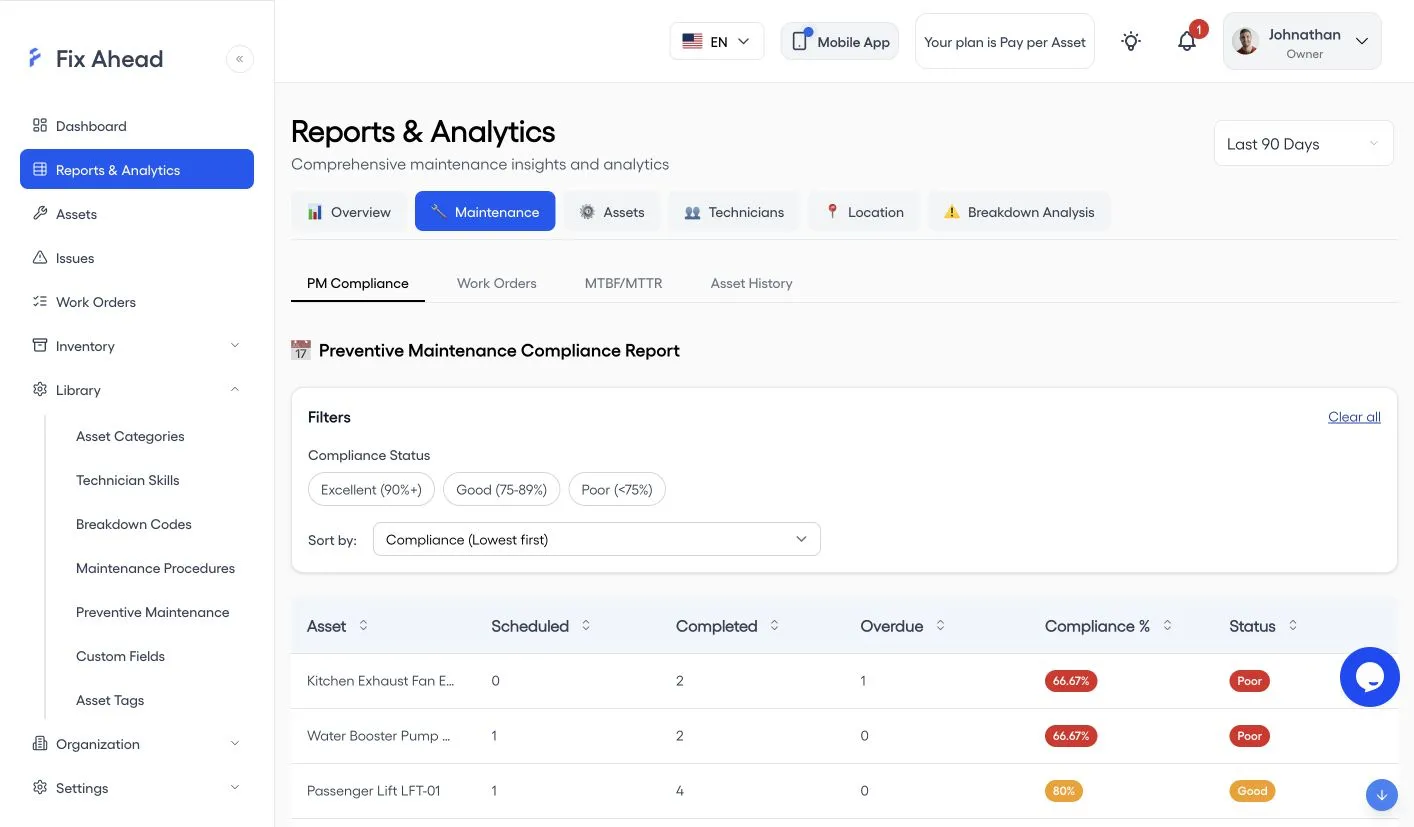Sort by Compliance % column sort icon
1414x827 pixels.
tap(1167, 625)
